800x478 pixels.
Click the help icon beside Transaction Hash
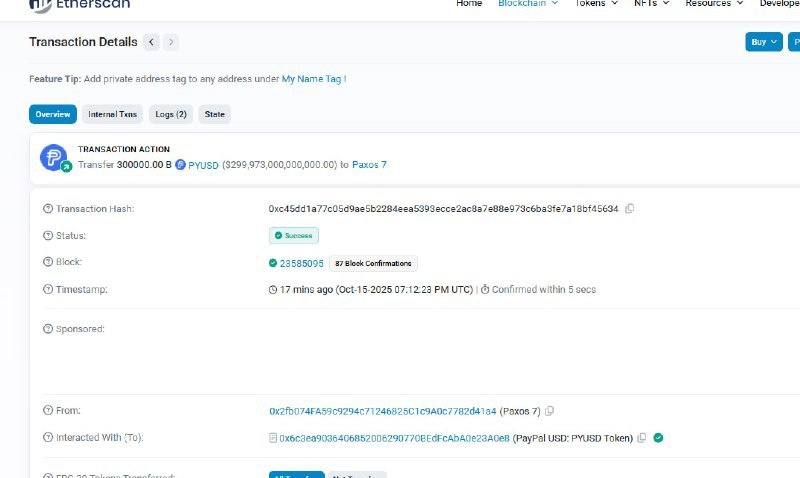coord(48,209)
